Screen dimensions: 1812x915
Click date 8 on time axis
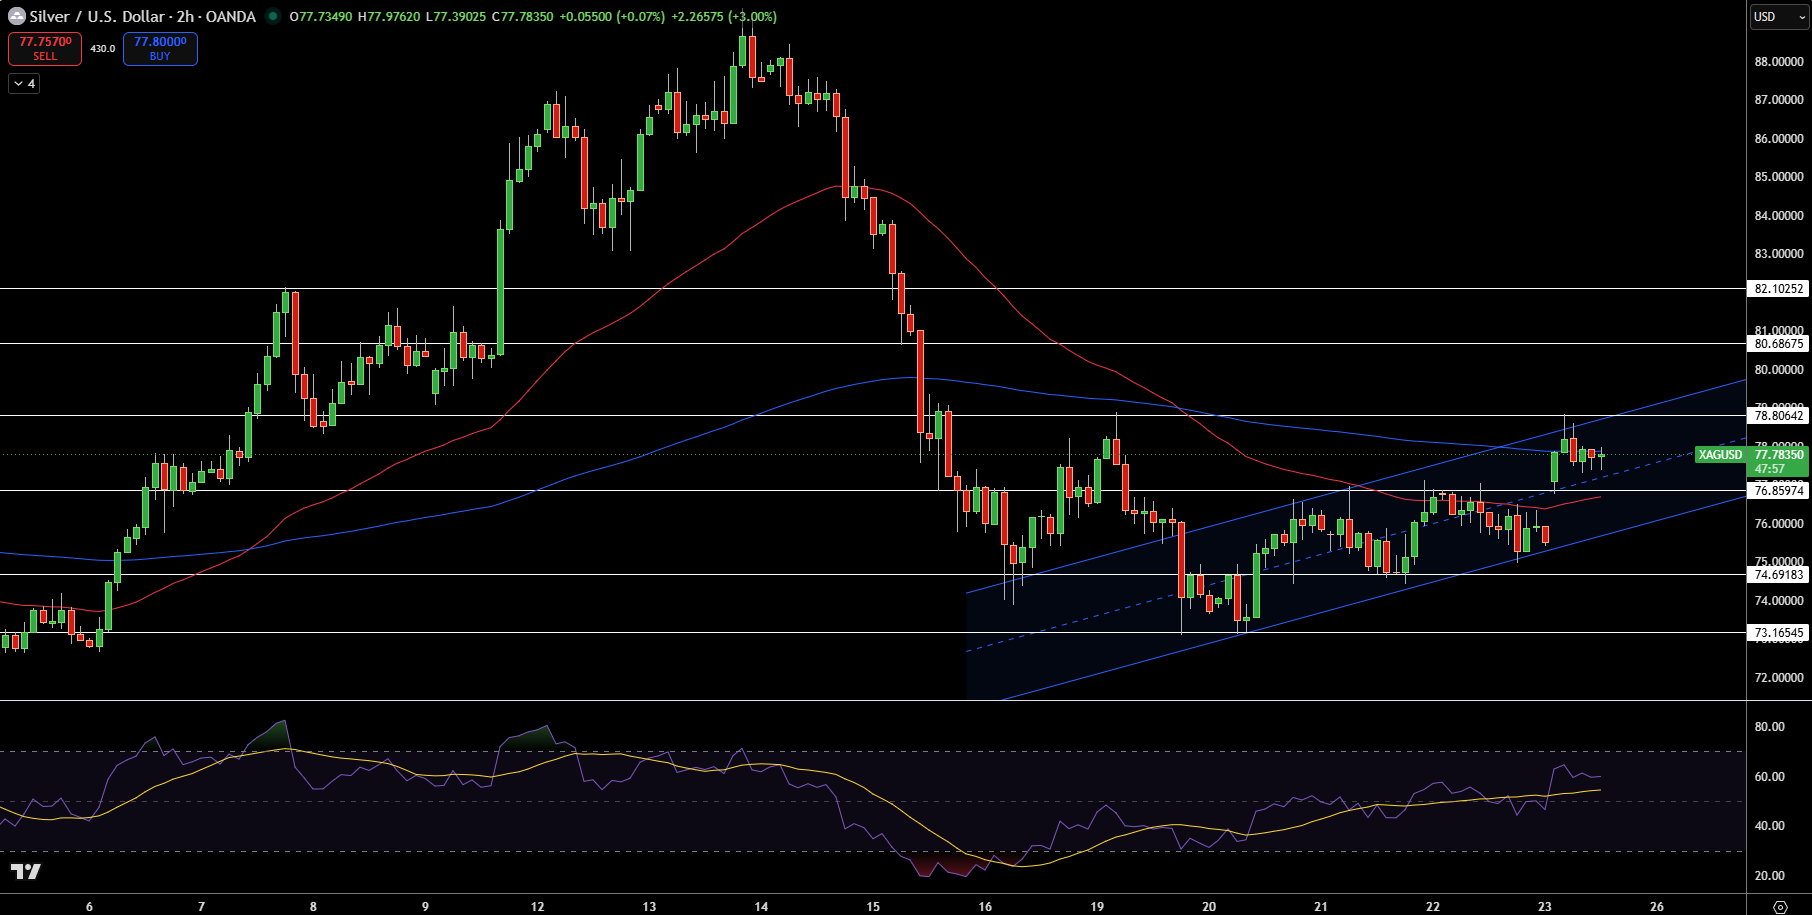pos(313,907)
